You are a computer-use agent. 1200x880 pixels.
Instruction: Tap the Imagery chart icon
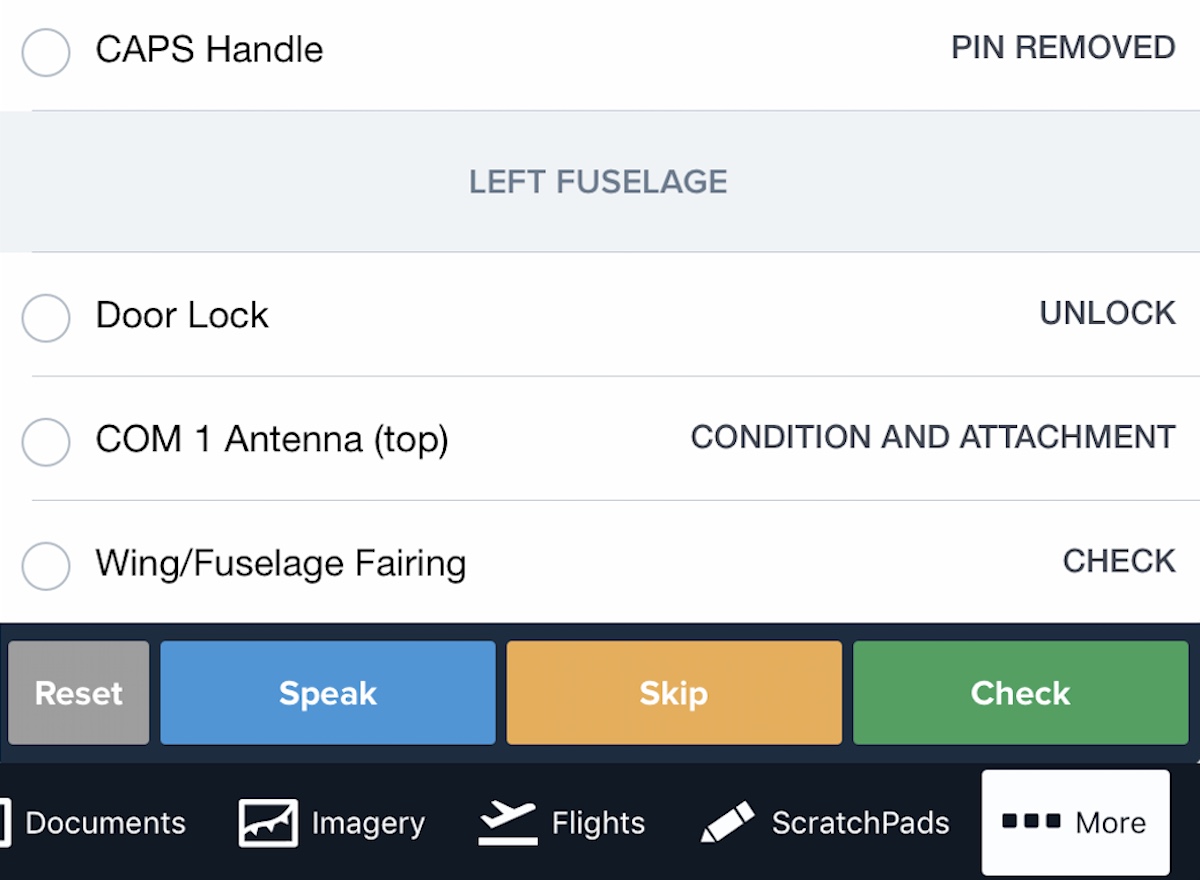[x=268, y=823]
